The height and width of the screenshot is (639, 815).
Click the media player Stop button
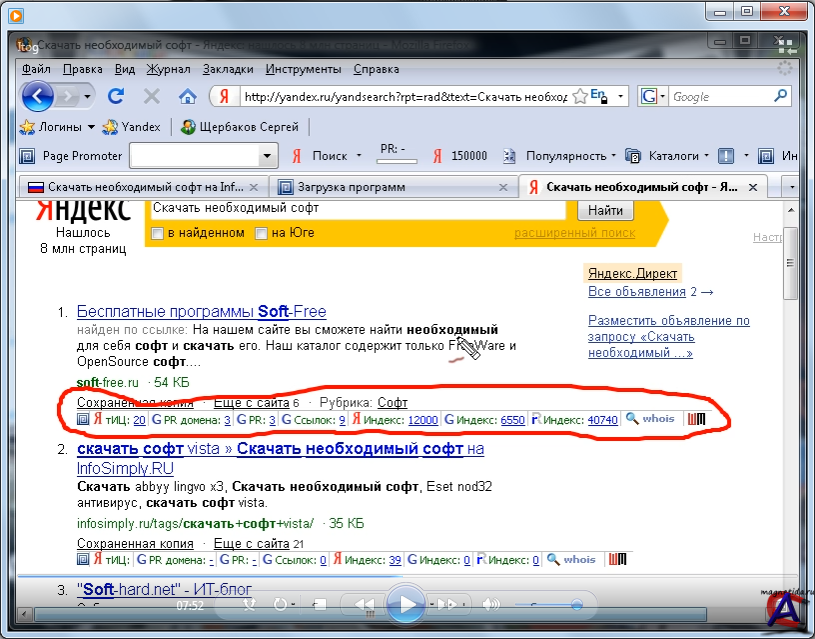point(319,605)
